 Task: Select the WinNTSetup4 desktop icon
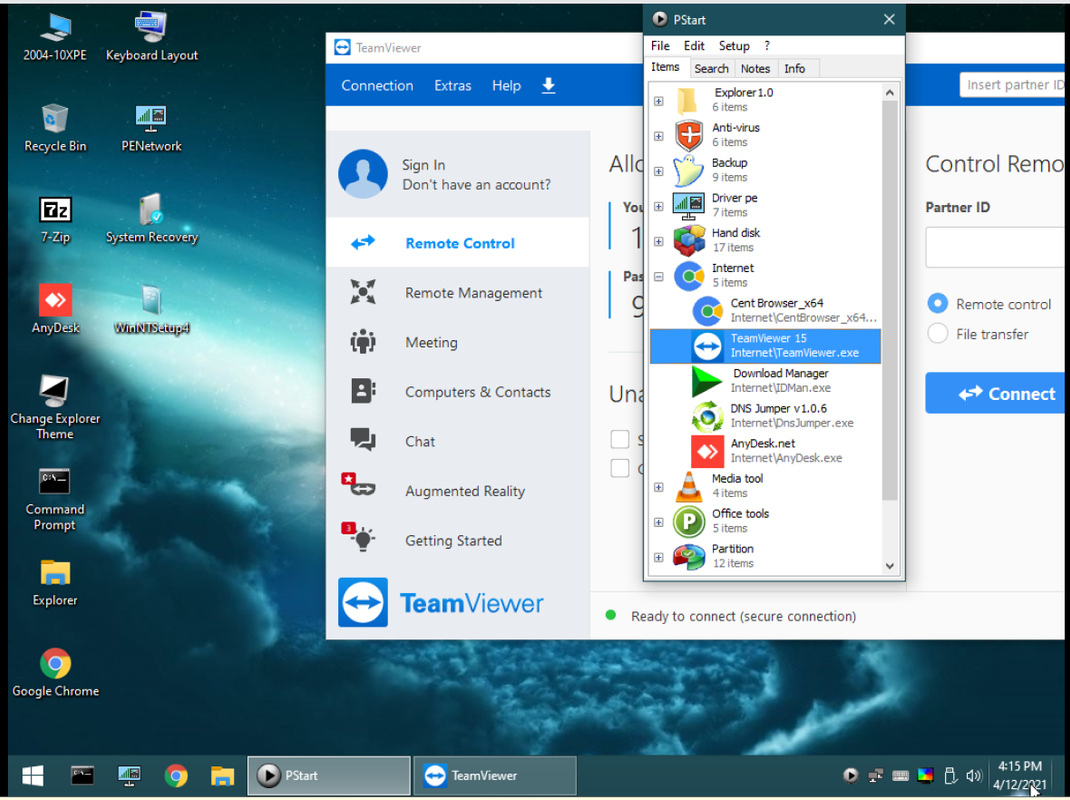pos(151,309)
